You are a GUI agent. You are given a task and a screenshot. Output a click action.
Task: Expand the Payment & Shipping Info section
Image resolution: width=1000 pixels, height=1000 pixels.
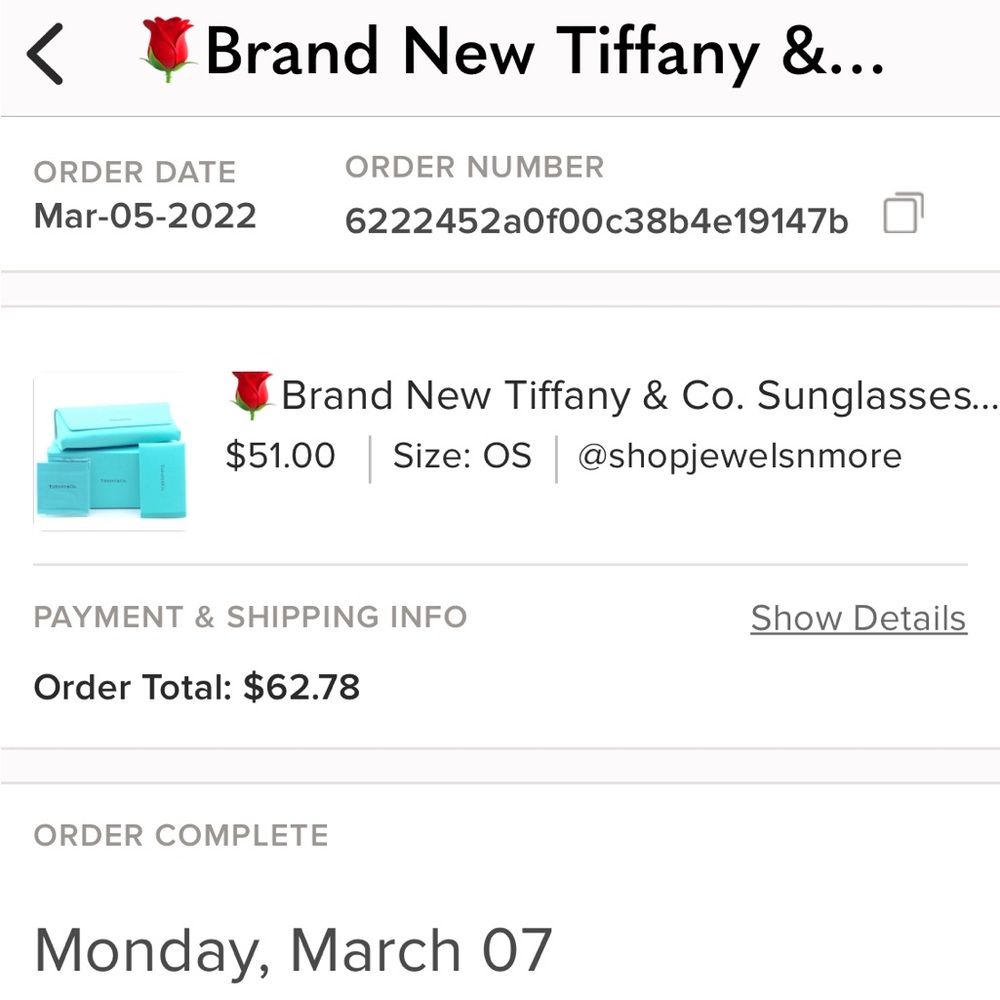pos(249,617)
